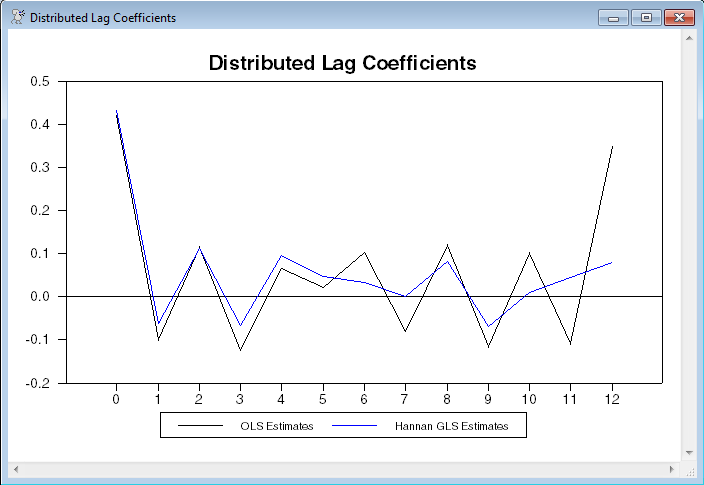Click the line sample beside Hannan GLS Estimates
This screenshot has width=704, height=485.
[354, 426]
